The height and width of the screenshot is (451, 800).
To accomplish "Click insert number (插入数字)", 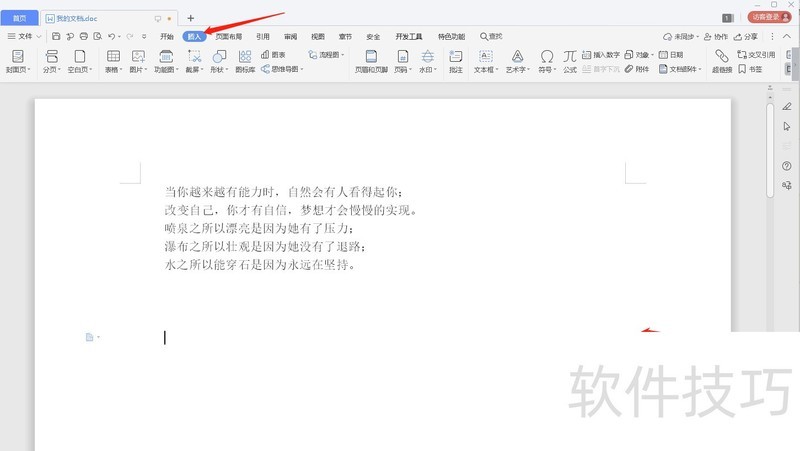I will pyautogui.click(x=601, y=55).
